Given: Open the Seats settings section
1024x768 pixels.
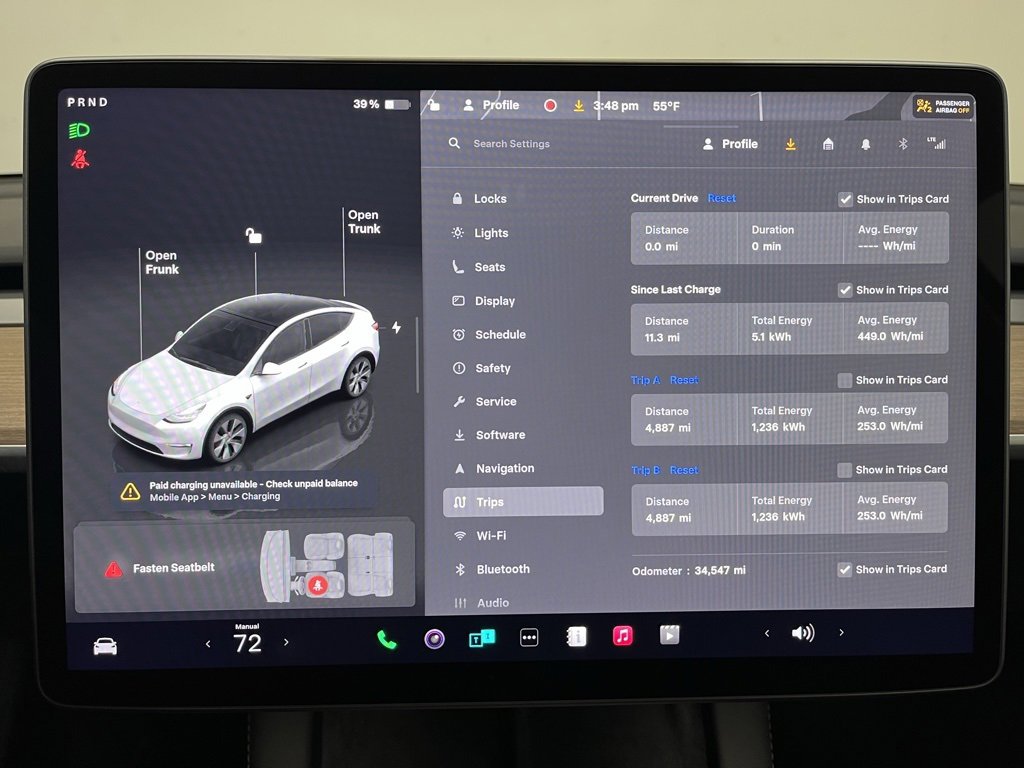Looking at the screenshot, I should tap(489, 267).
